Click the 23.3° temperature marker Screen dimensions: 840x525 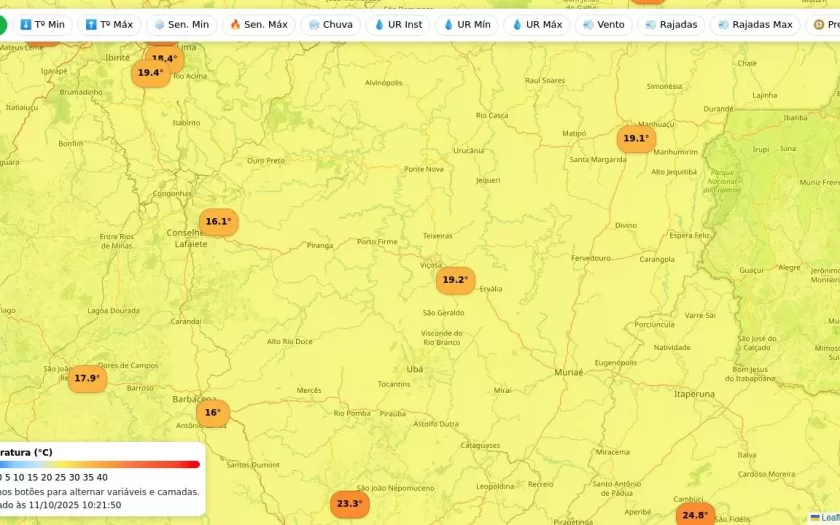click(x=349, y=504)
